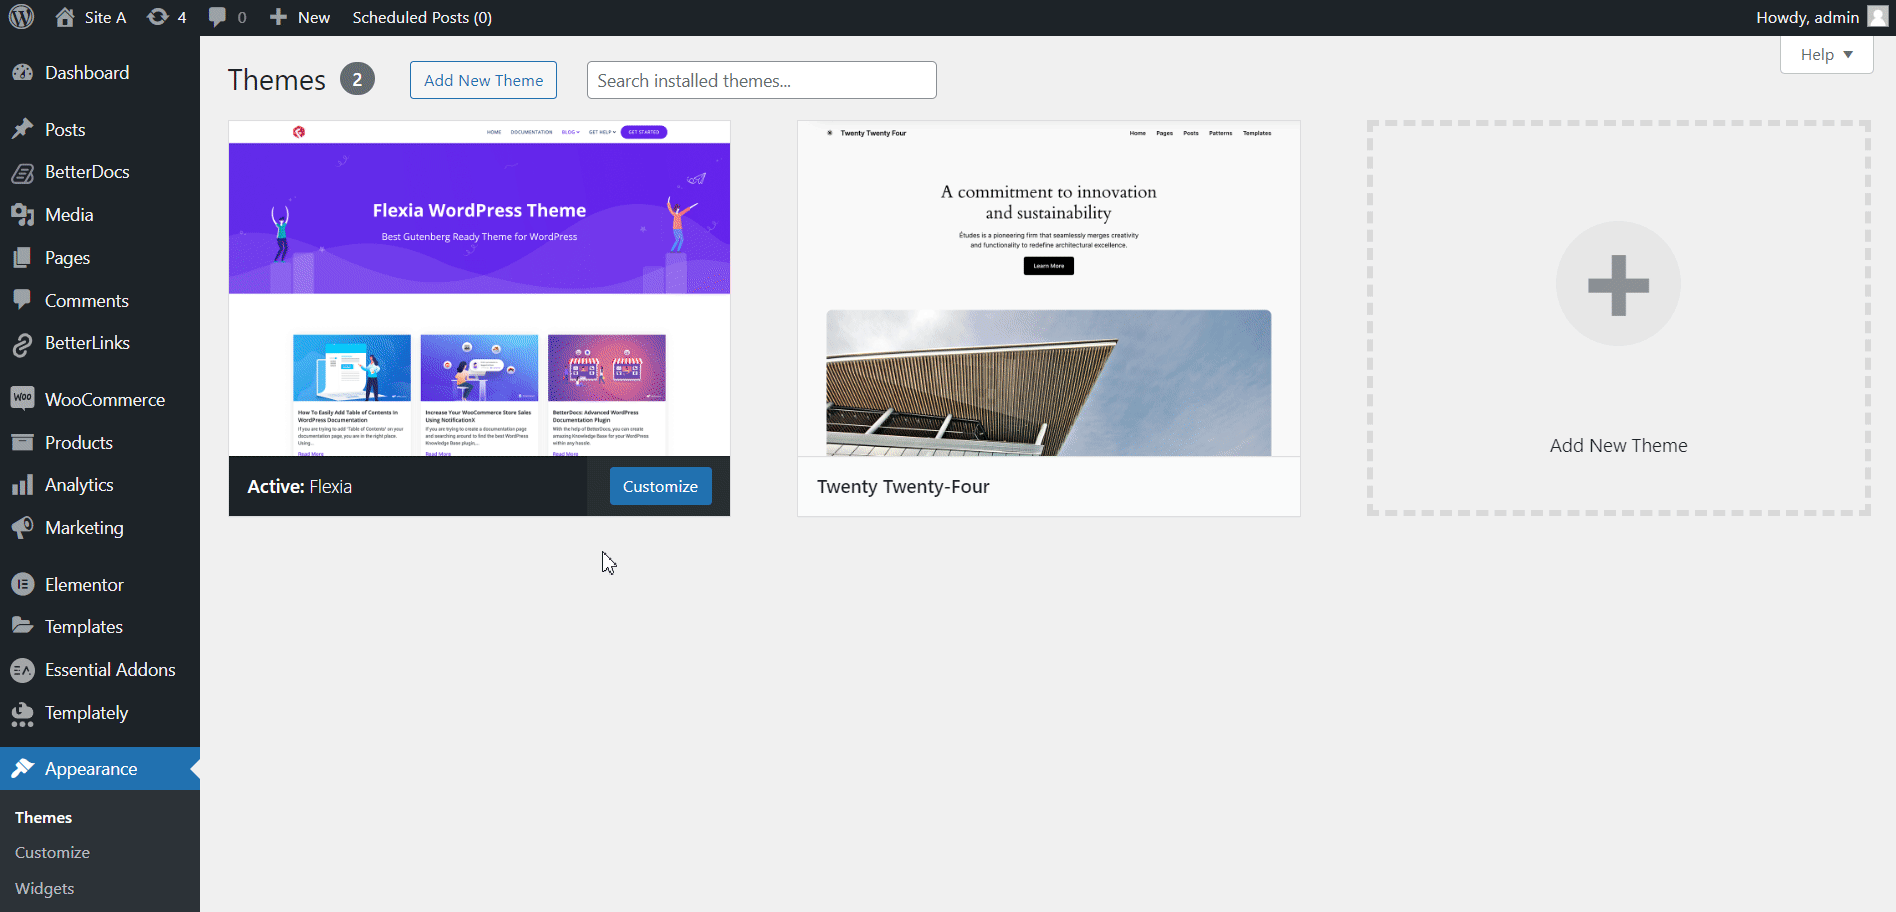Click the Add New Theme button
Image resolution: width=1896 pixels, height=912 pixels.
pos(483,80)
